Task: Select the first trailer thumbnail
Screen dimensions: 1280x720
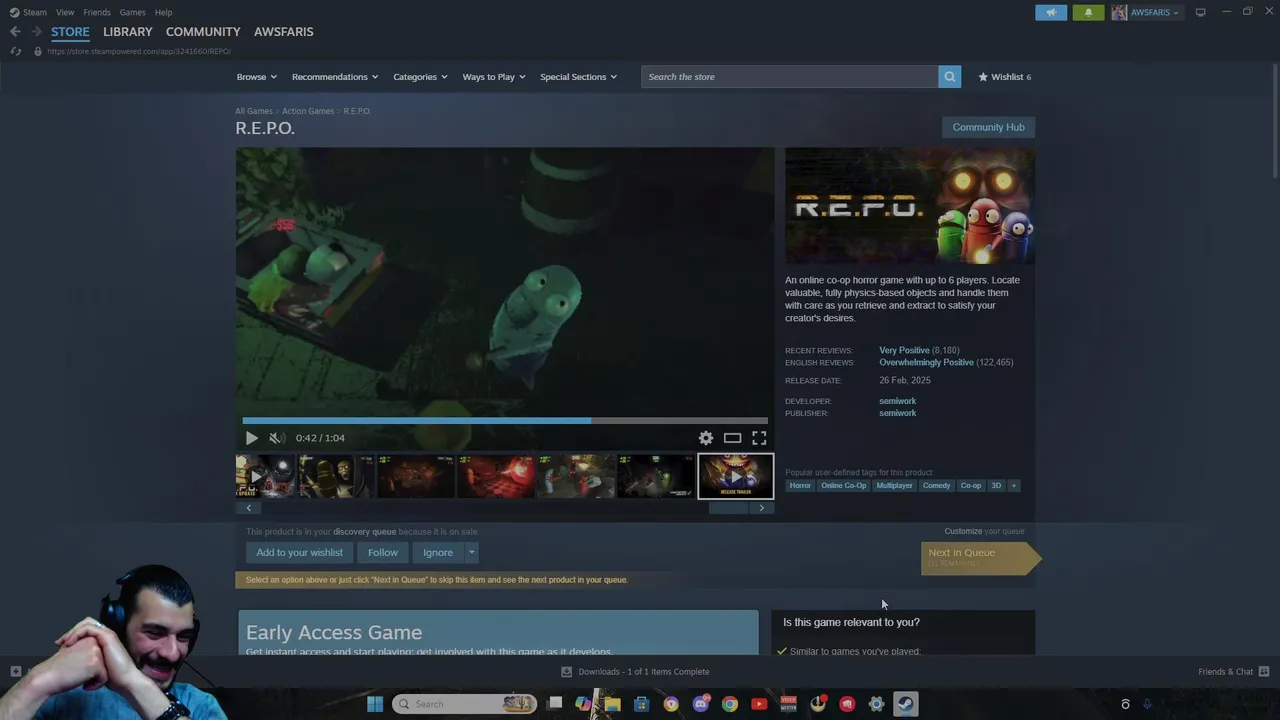Action: (265, 477)
